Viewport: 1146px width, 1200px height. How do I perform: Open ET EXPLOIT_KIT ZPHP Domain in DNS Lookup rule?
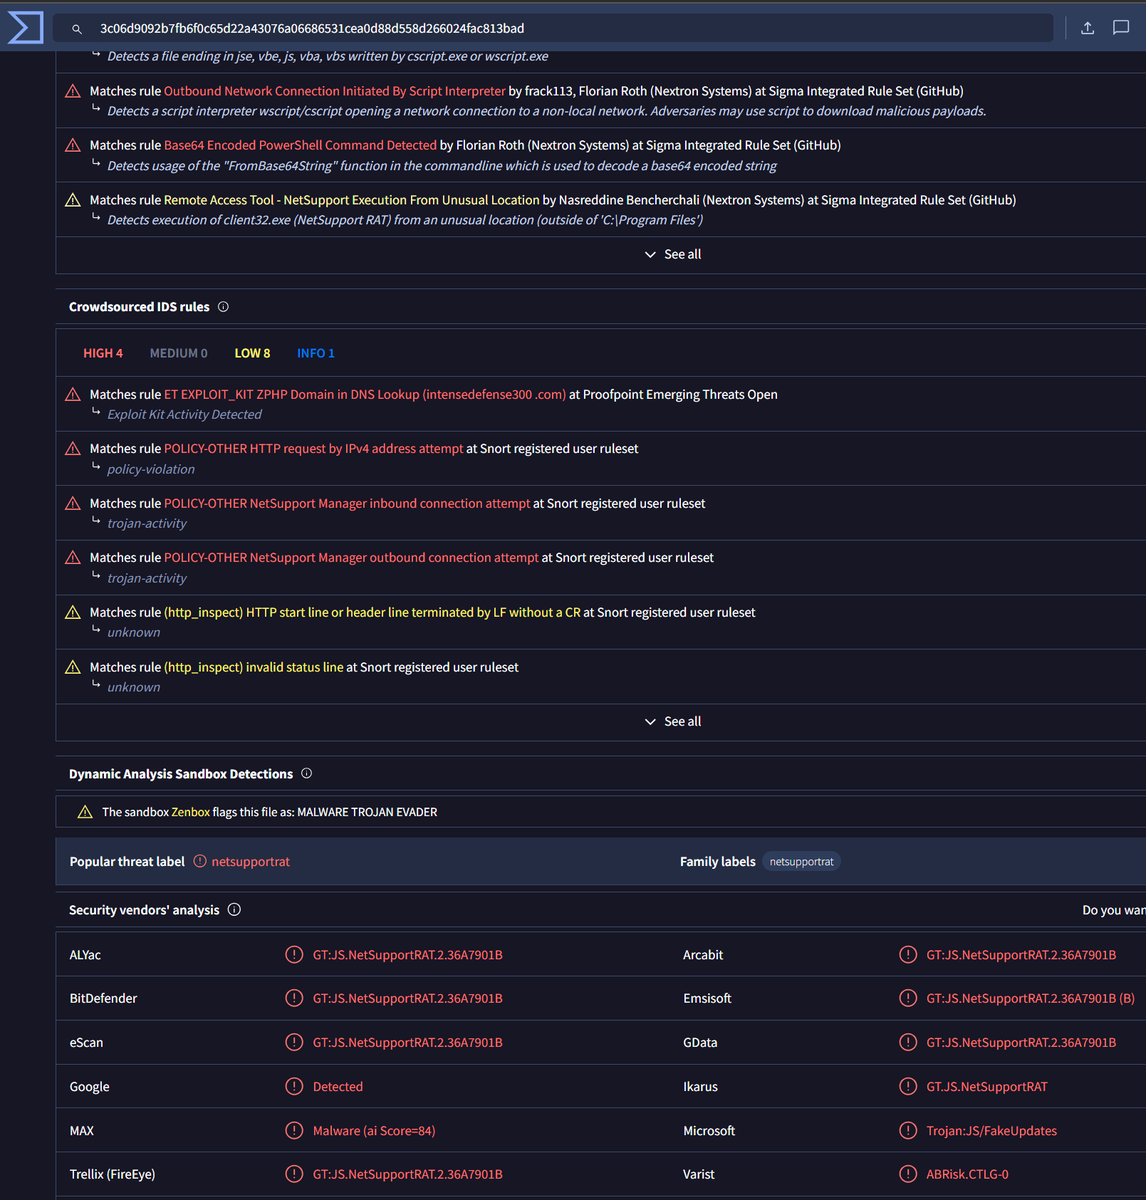pyautogui.click(x=365, y=395)
